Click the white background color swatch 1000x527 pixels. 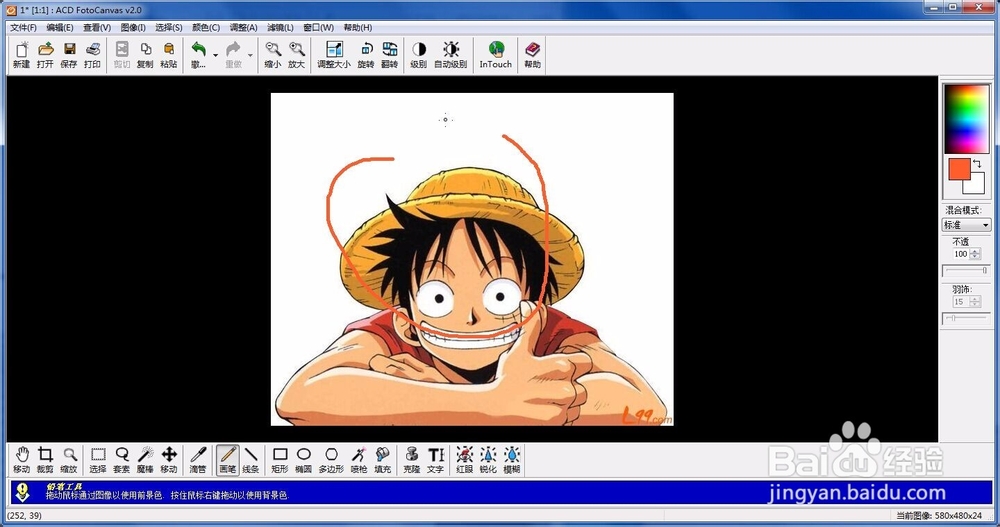tap(976, 185)
